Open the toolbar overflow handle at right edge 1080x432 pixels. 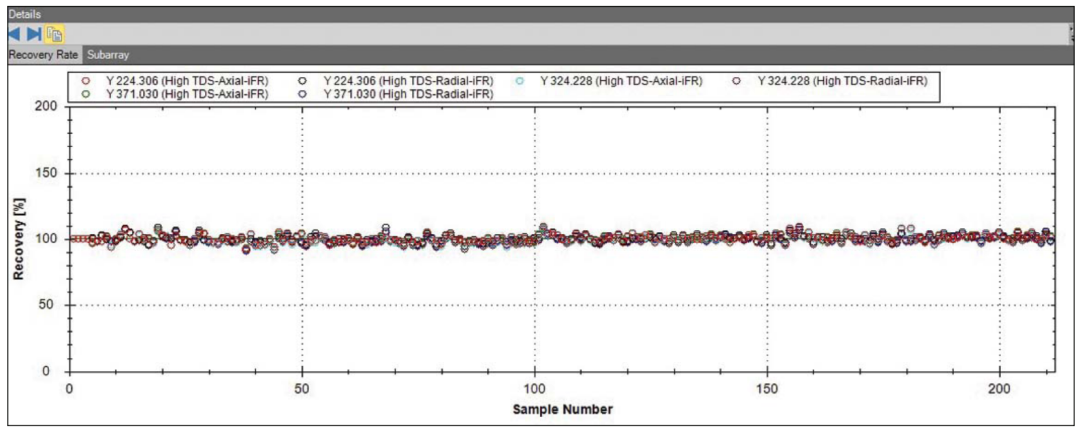(1075, 33)
